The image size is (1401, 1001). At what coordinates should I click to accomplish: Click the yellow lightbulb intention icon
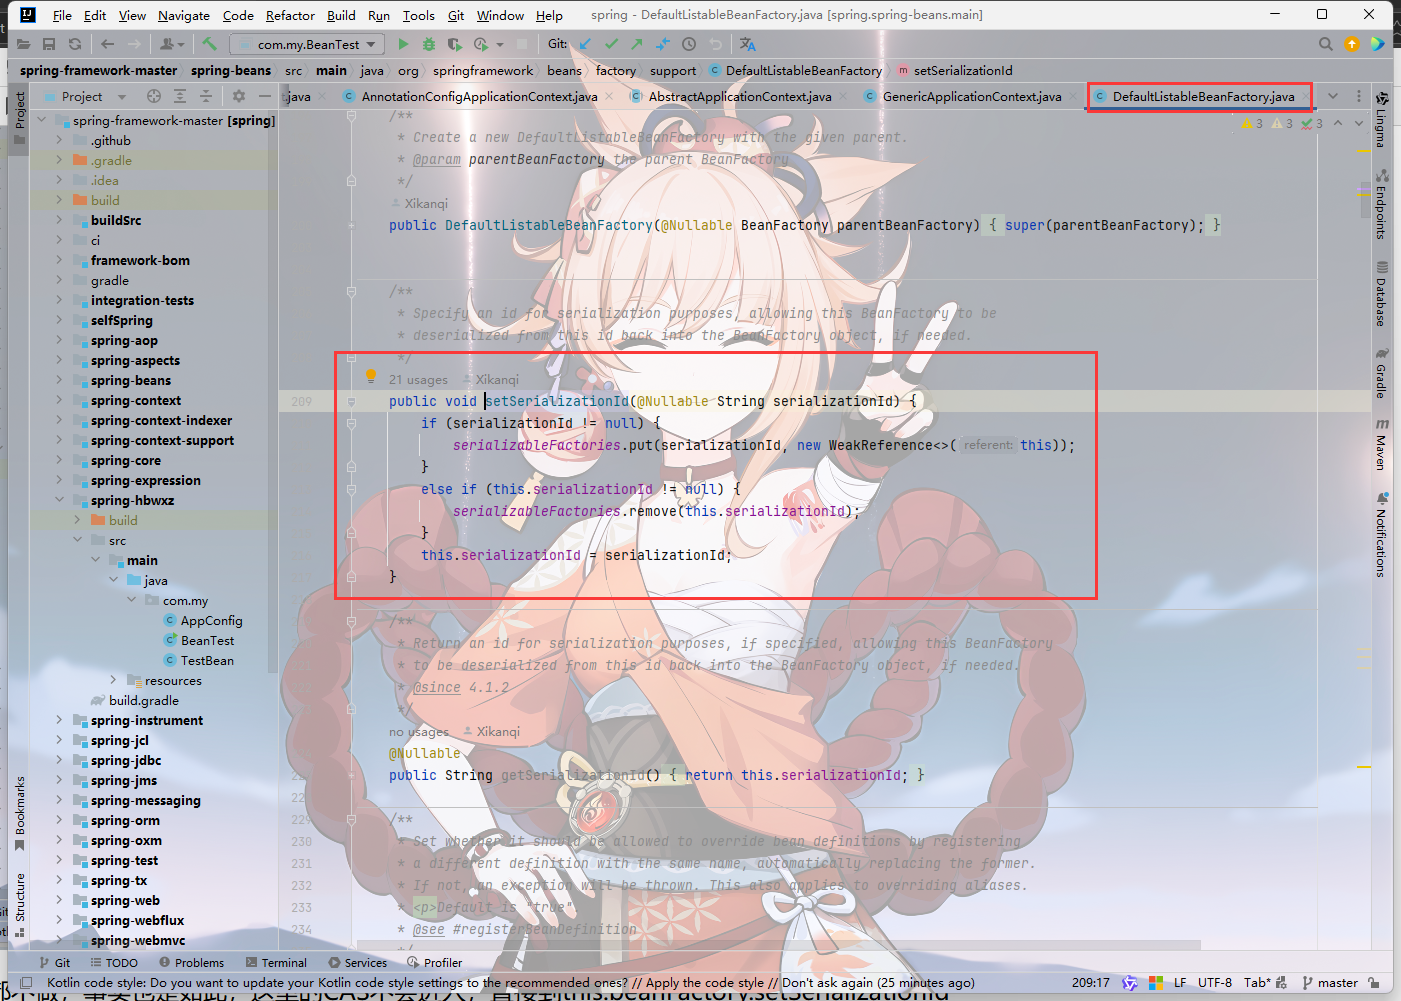tap(371, 377)
